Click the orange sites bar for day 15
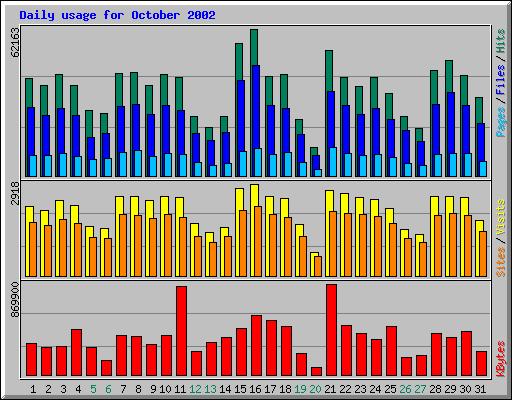This screenshot has width=512, height=400. pos(243,243)
